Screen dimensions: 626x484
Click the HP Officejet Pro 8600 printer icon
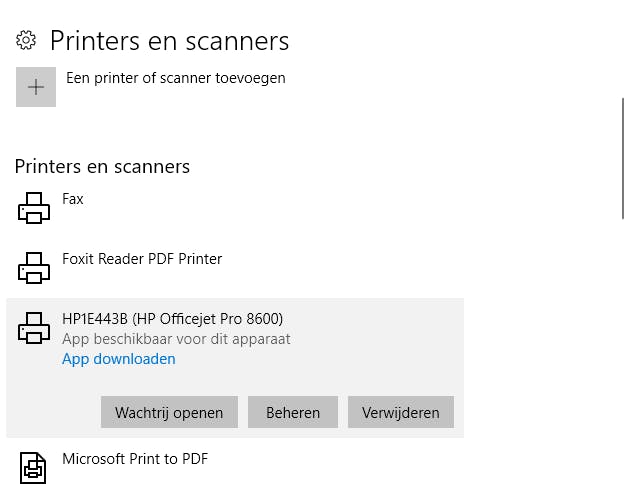click(34, 327)
